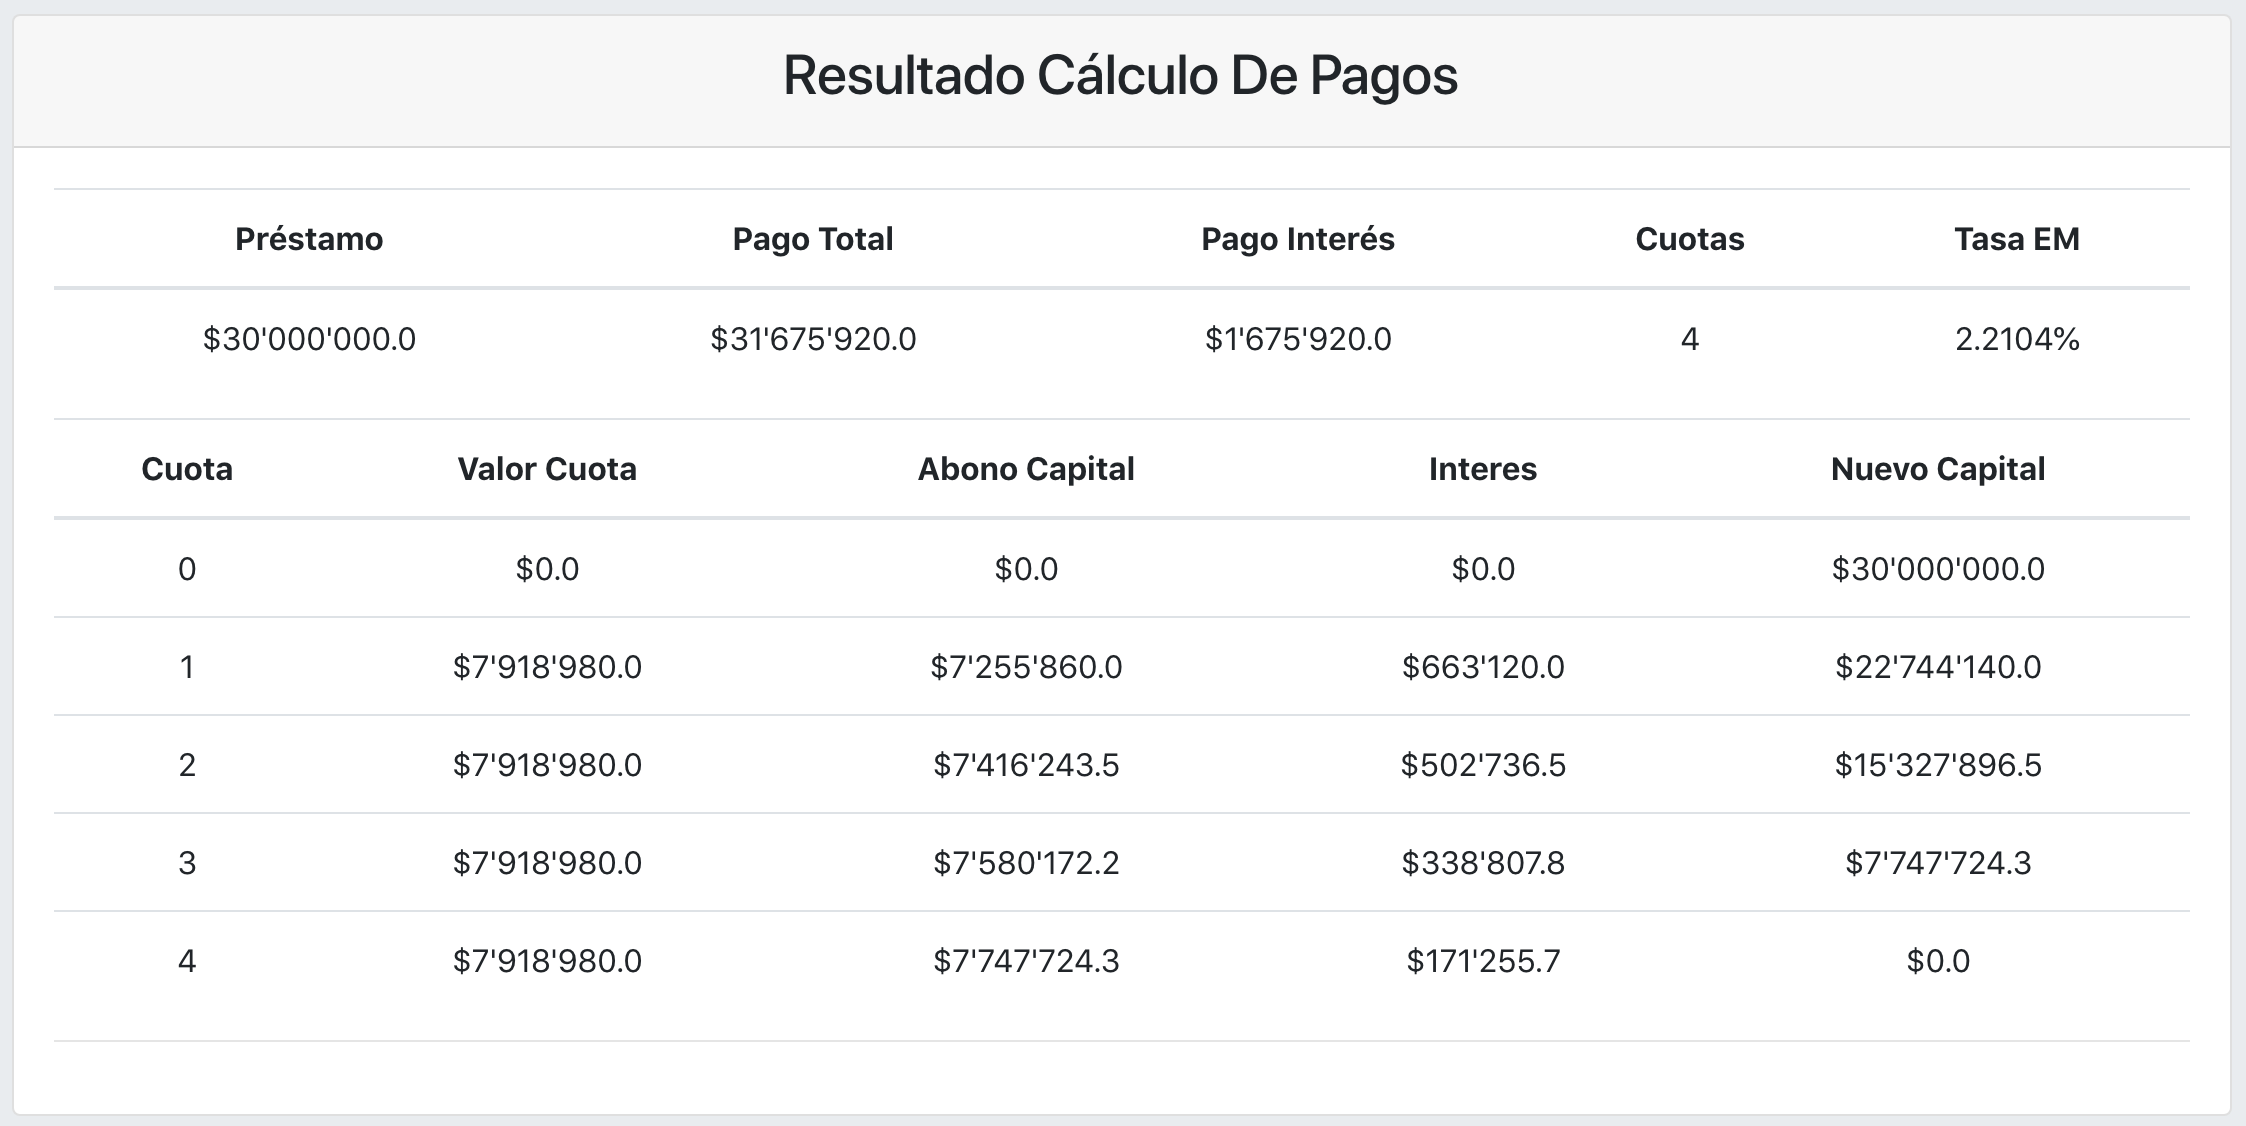Click the Valor Cuota column header
2246x1126 pixels.
click(x=547, y=469)
